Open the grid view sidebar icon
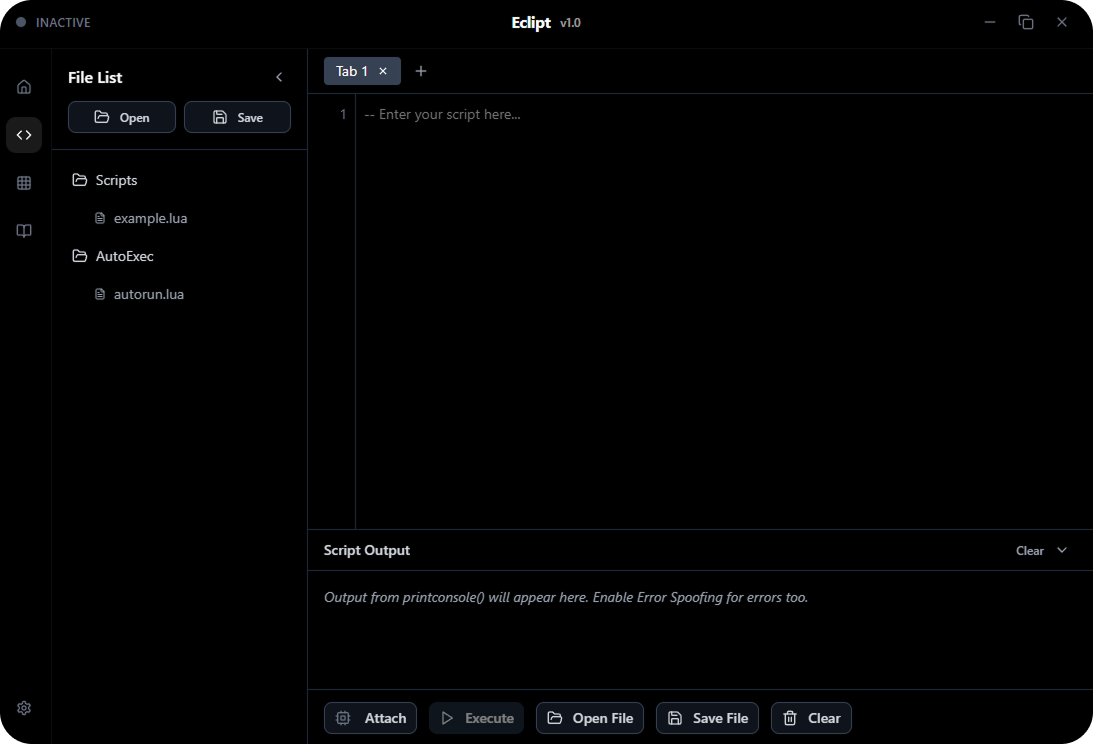Screen dimensions: 1093x744 click(x=24, y=183)
